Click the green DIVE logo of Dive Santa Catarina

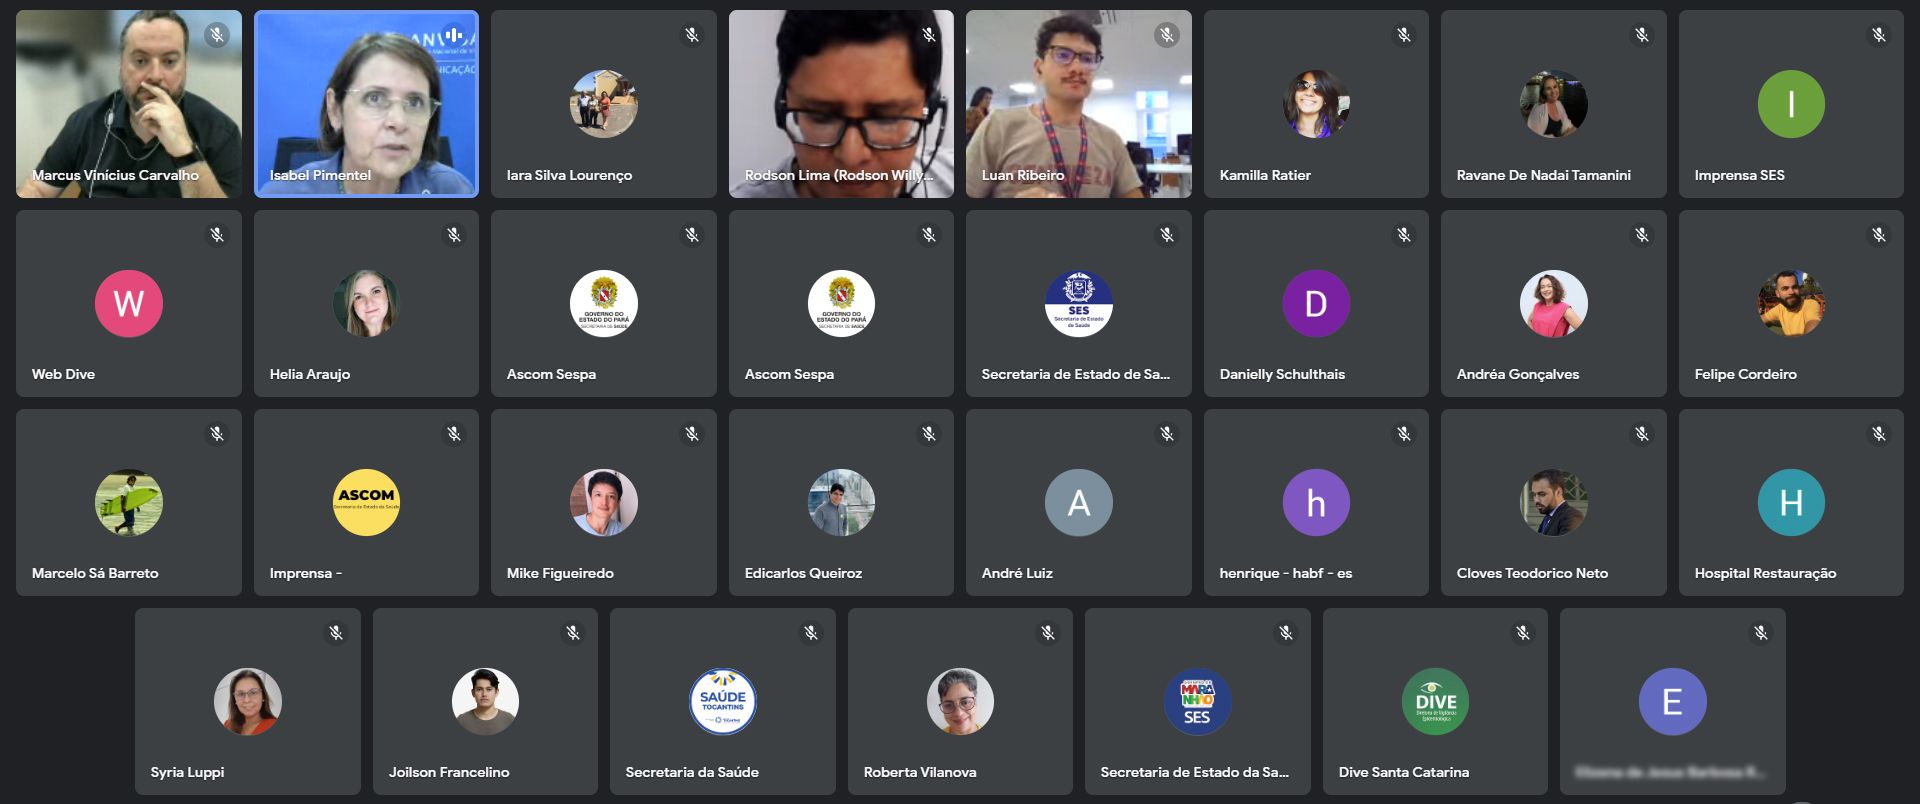pos(1435,701)
